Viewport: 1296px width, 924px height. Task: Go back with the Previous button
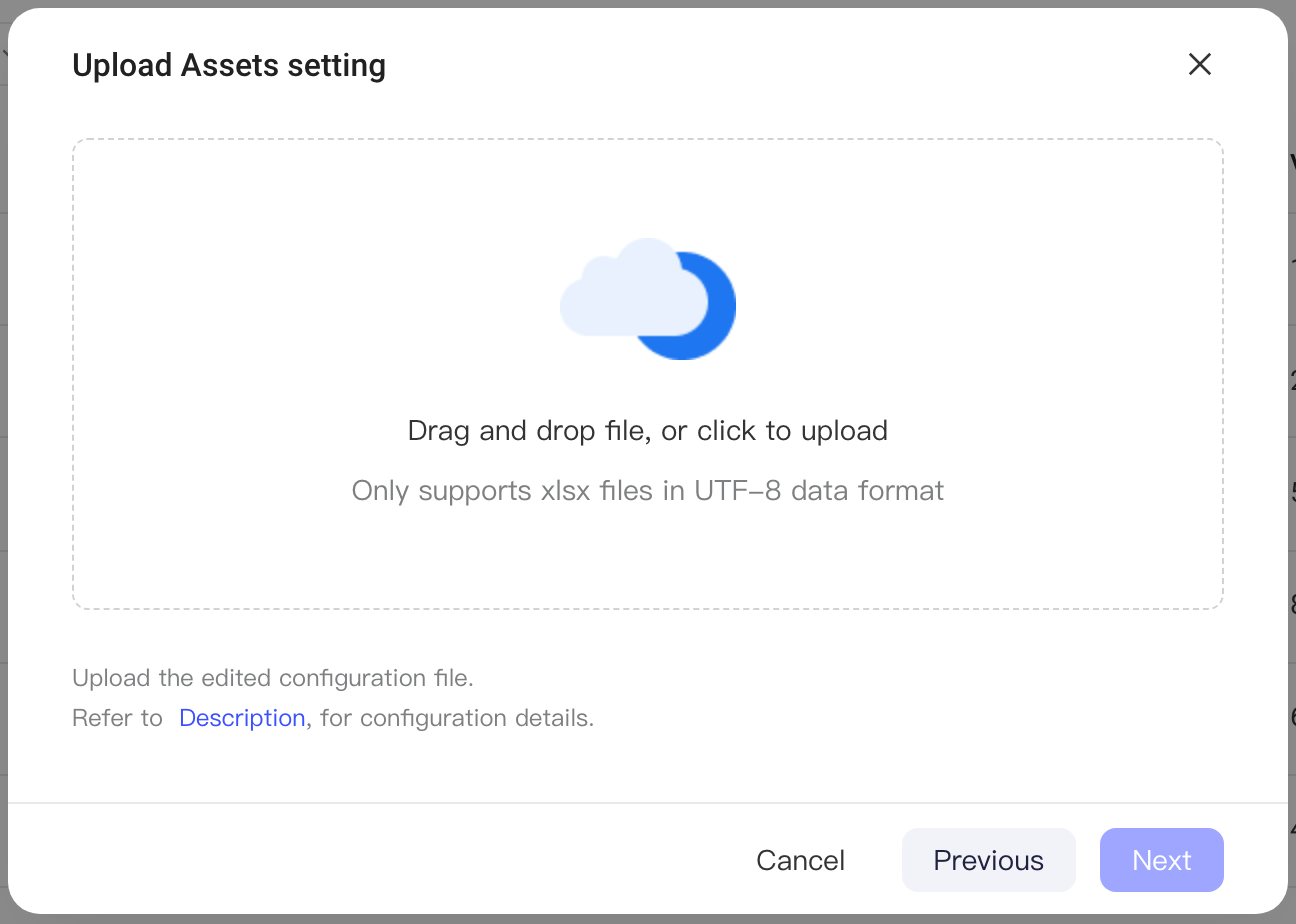(988, 860)
